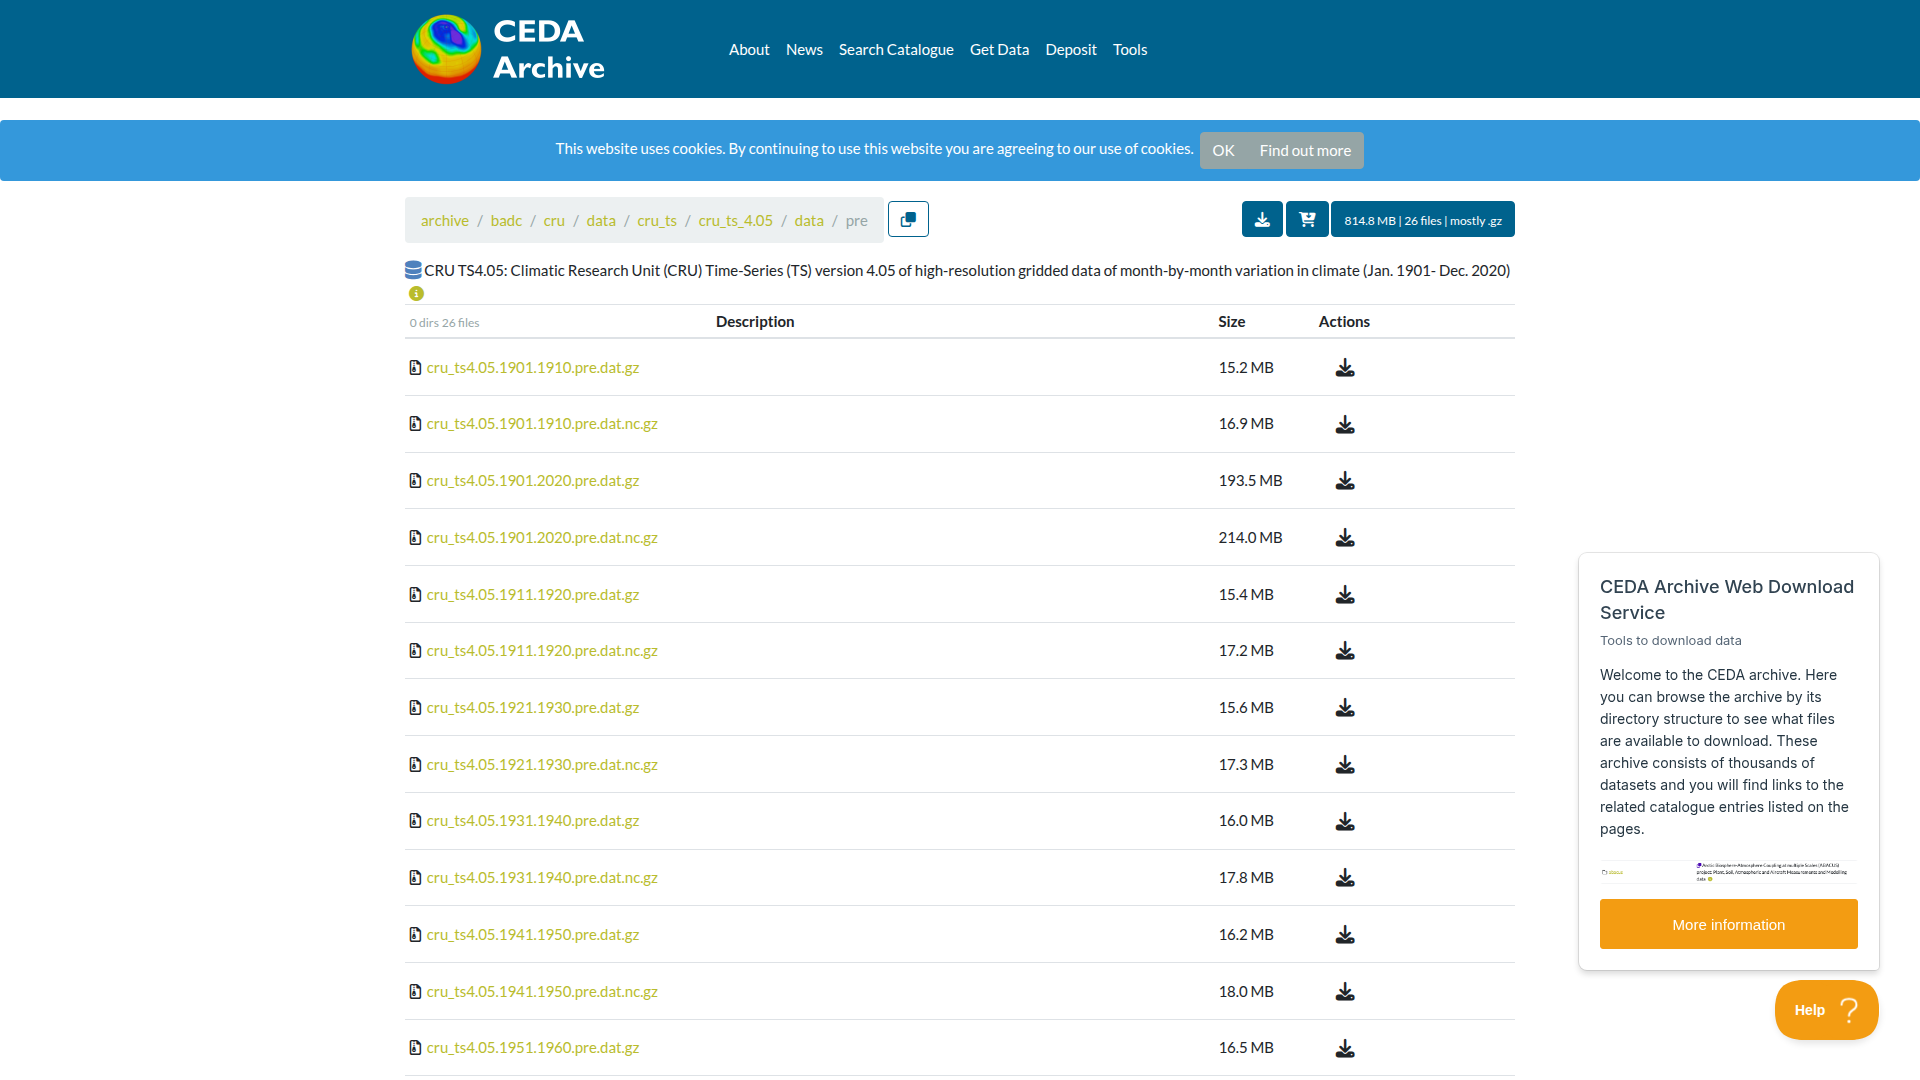Open file link cru_ts4.05.1911.1920.pre.dat.gz
This screenshot has height=1080, width=1920.
(533, 594)
